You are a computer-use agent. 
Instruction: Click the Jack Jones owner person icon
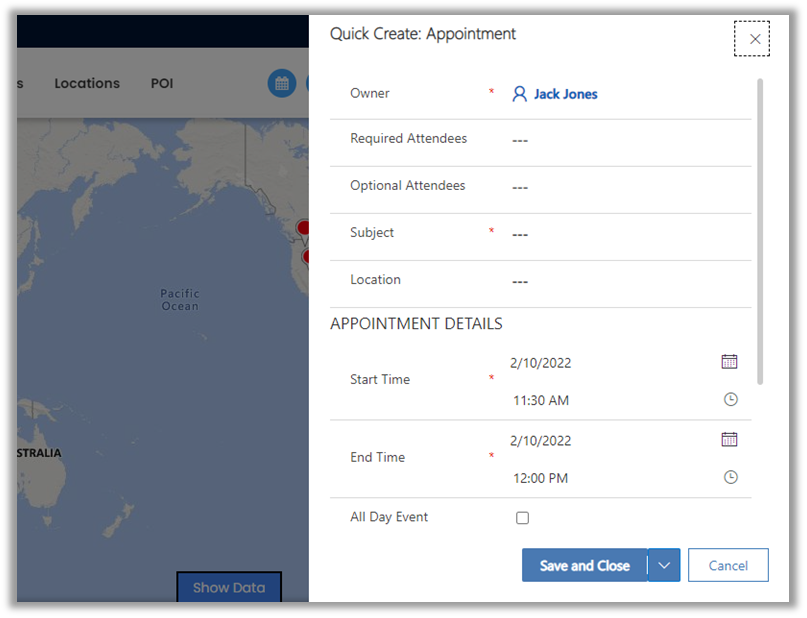click(x=519, y=94)
